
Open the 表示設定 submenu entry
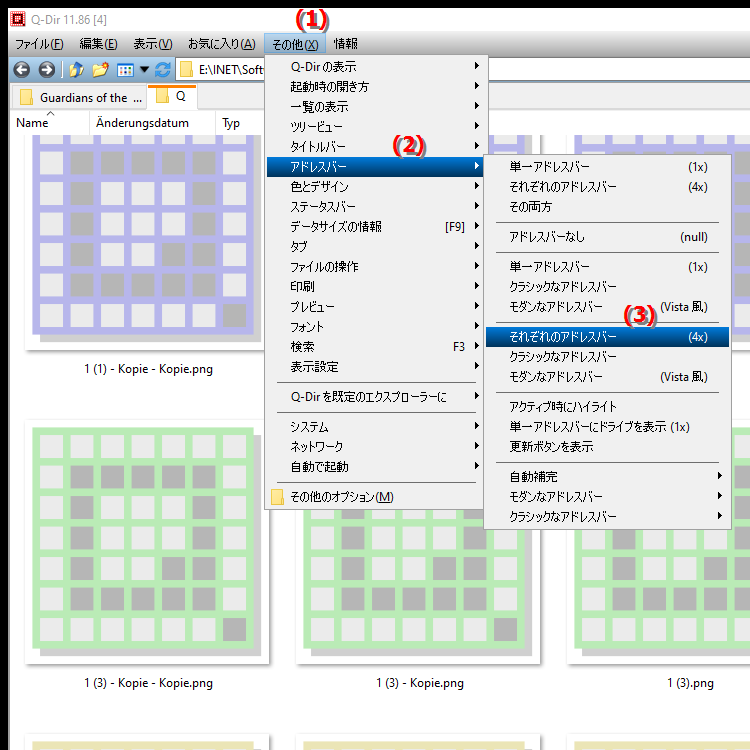(375, 367)
